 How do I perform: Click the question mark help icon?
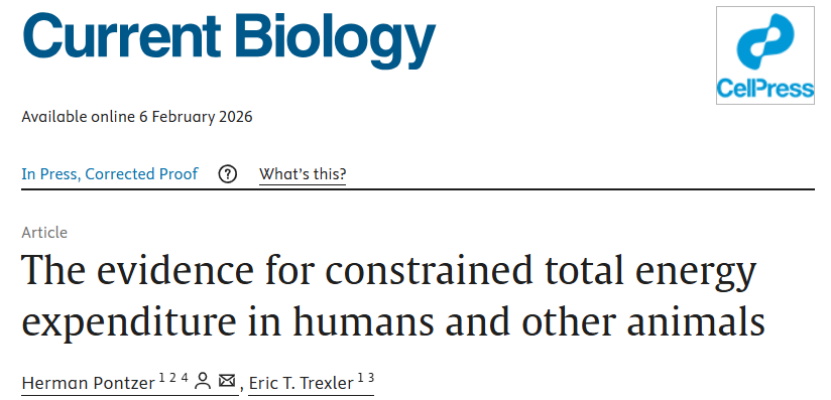(x=228, y=174)
